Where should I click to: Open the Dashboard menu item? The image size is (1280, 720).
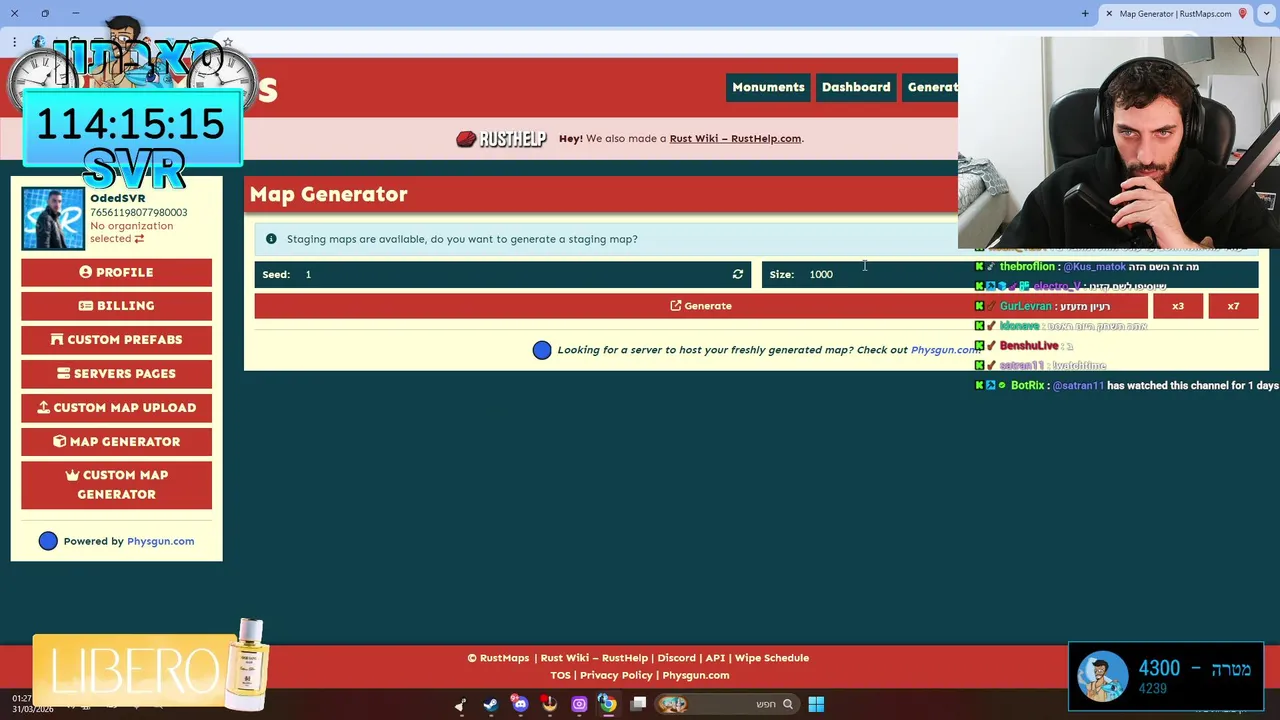856,87
